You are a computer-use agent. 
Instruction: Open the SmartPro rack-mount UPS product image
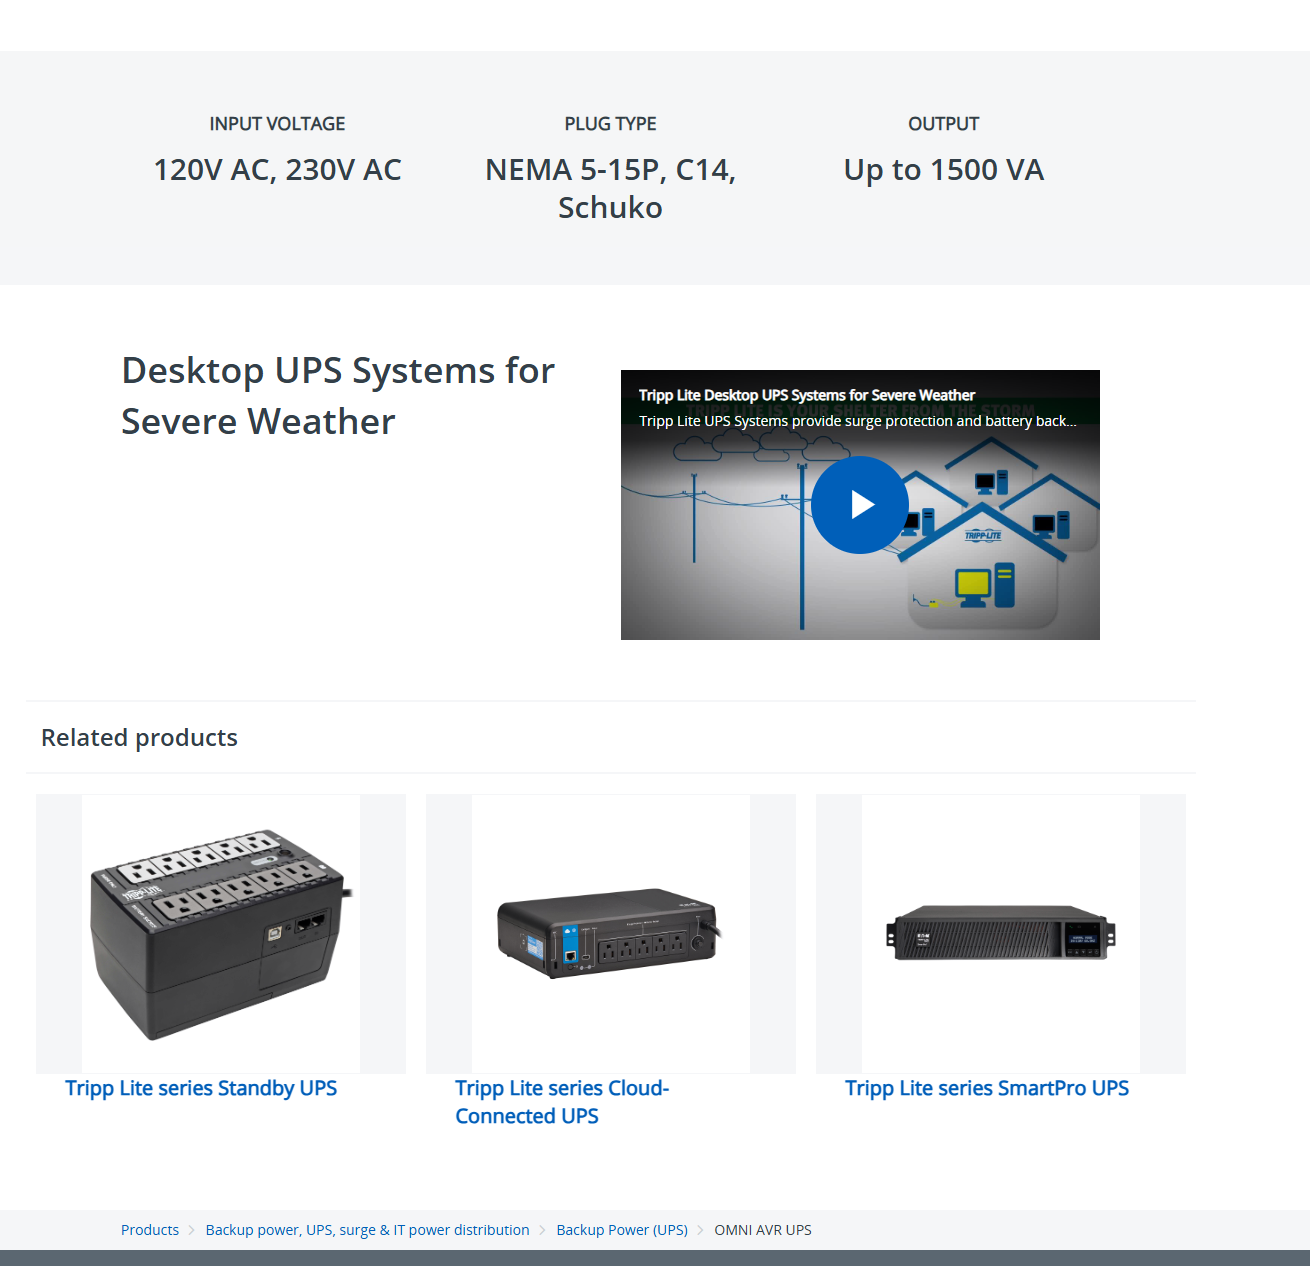[1000, 933]
